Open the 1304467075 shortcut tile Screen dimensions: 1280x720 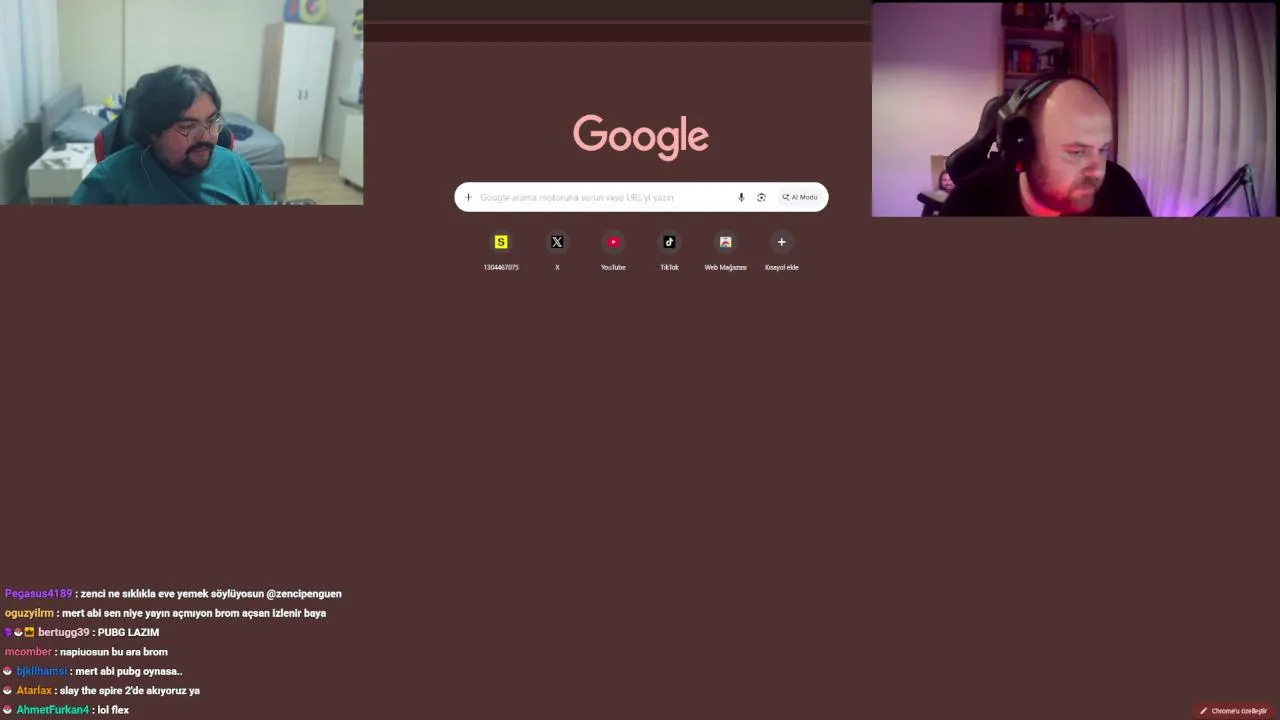coord(501,251)
